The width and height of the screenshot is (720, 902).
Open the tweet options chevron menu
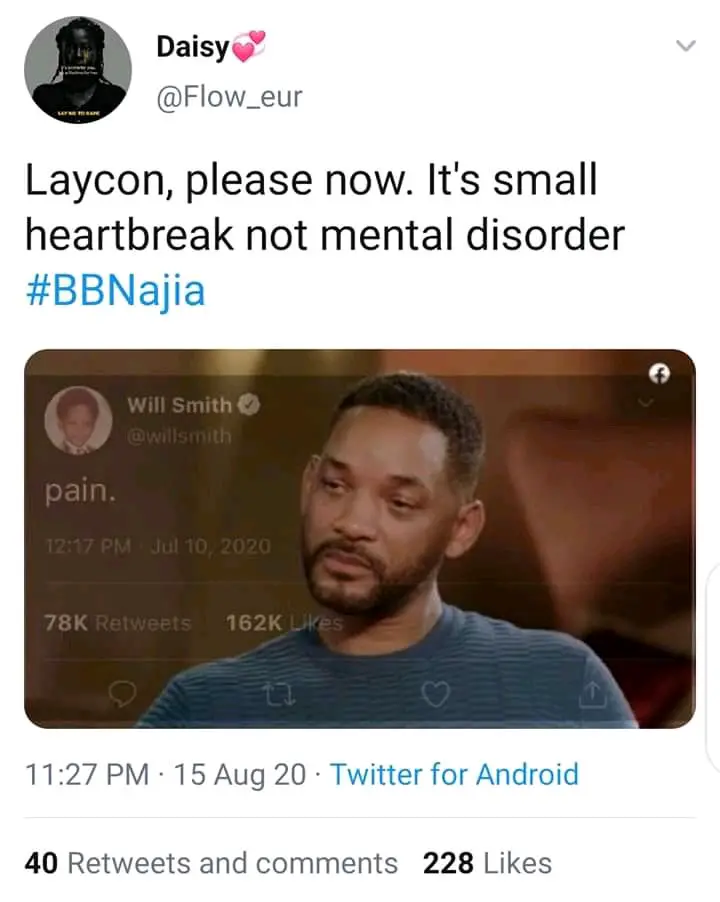tap(685, 45)
